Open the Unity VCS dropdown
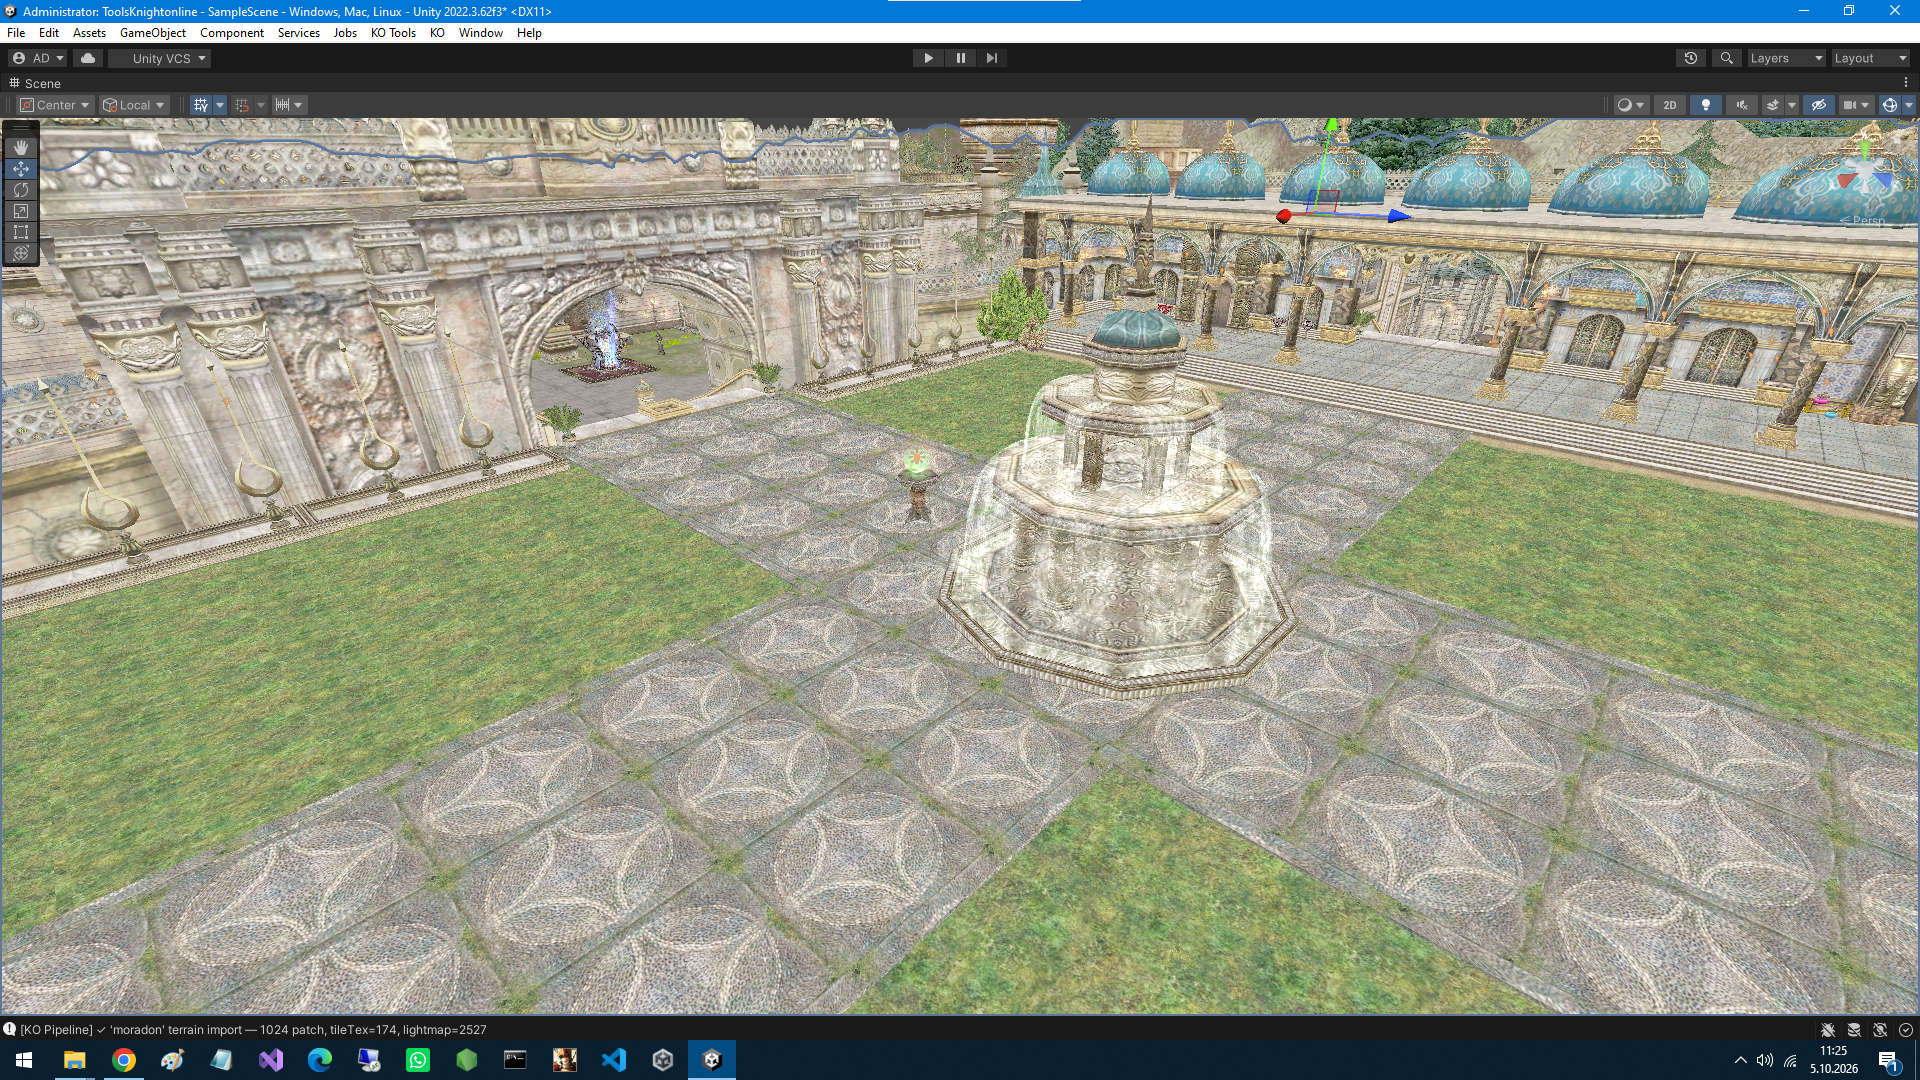This screenshot has height=1080, width=1920. pos(161,58)
